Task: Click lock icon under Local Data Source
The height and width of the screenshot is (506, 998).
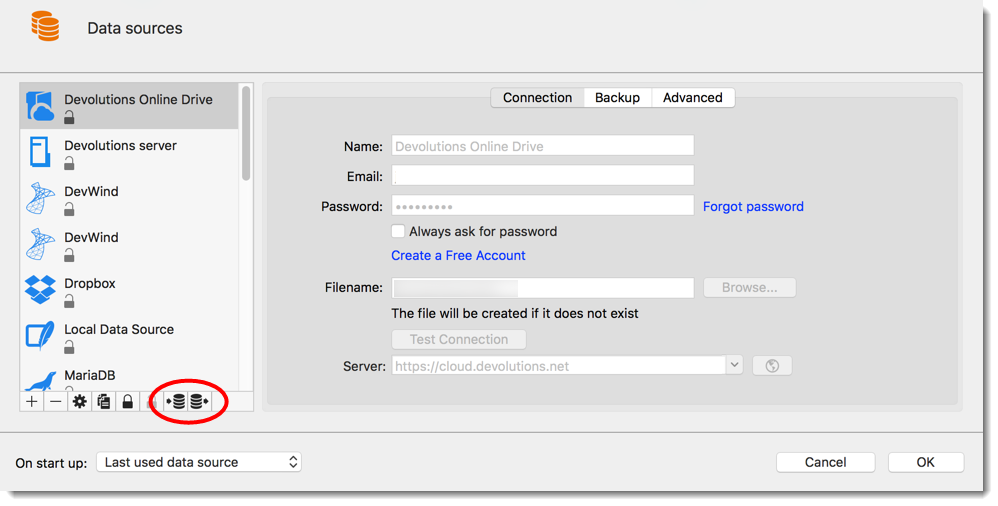Action: (x=69, y=346)
